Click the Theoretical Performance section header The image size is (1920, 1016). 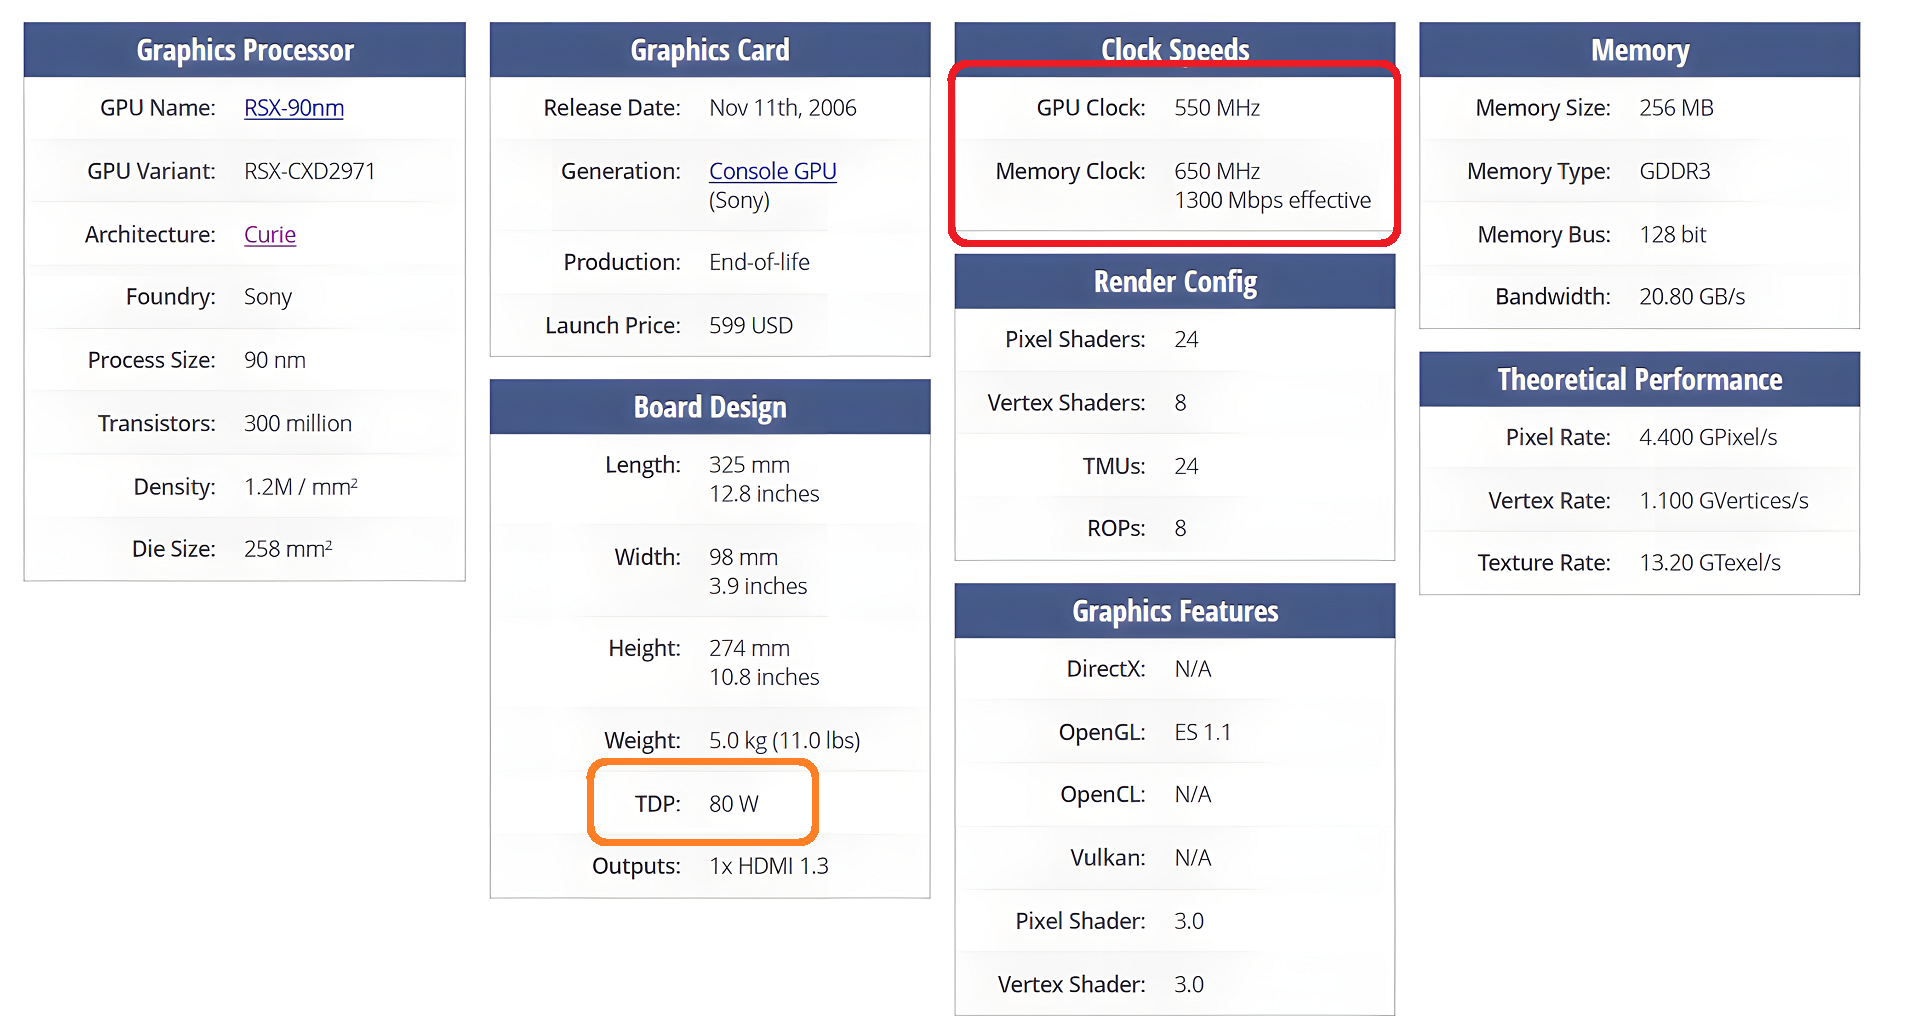pyautogui.click(x=1640, y=379)
